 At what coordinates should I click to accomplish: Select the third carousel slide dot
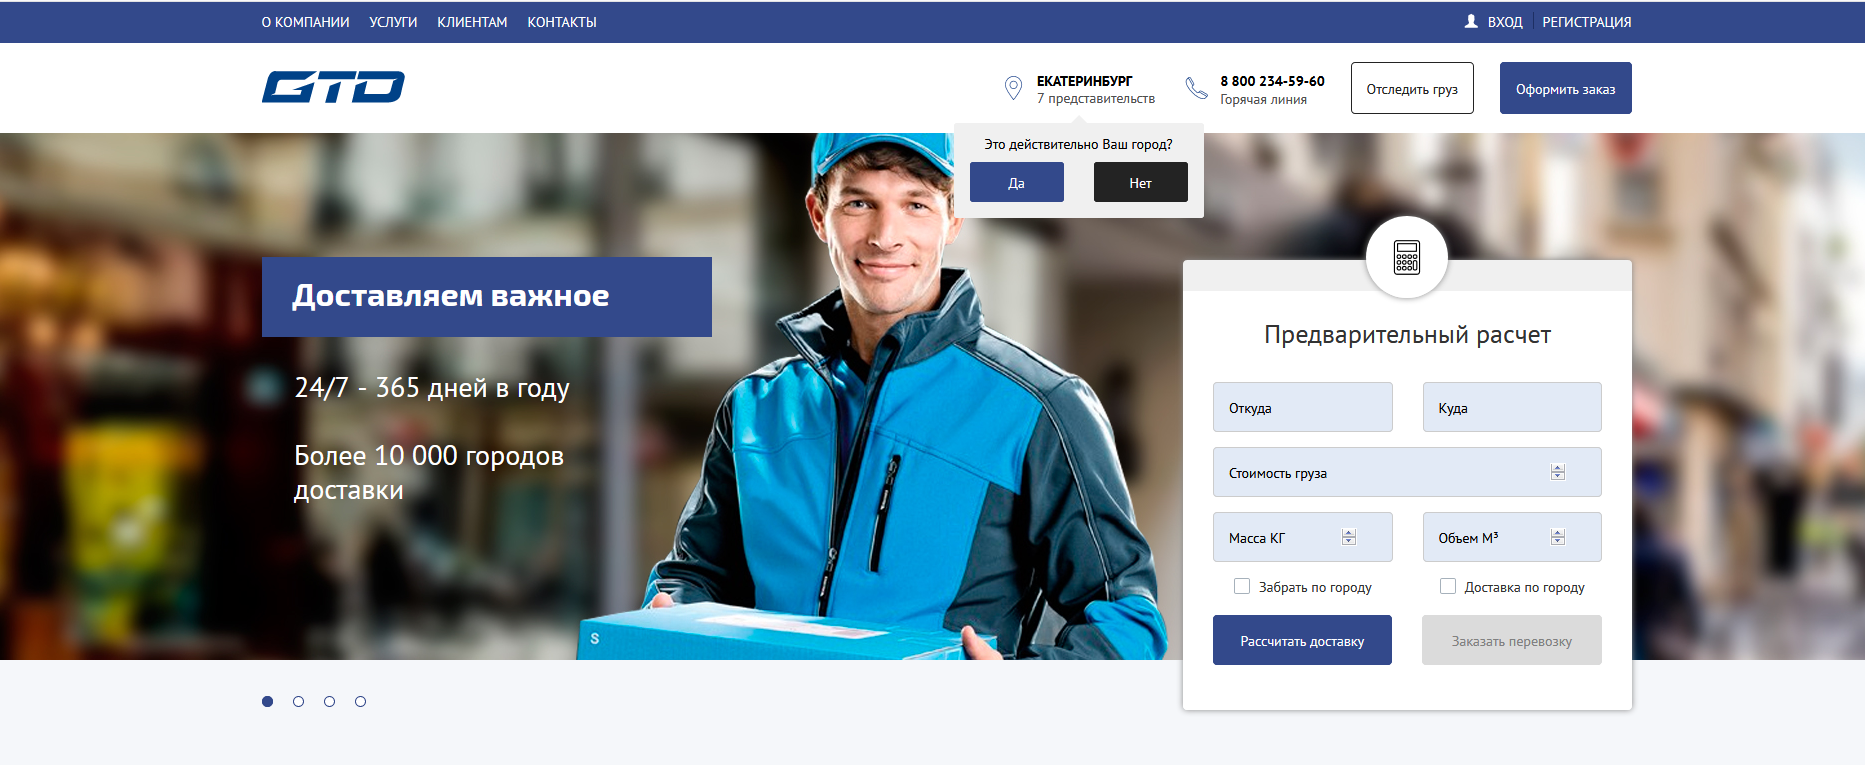(329, 701)
